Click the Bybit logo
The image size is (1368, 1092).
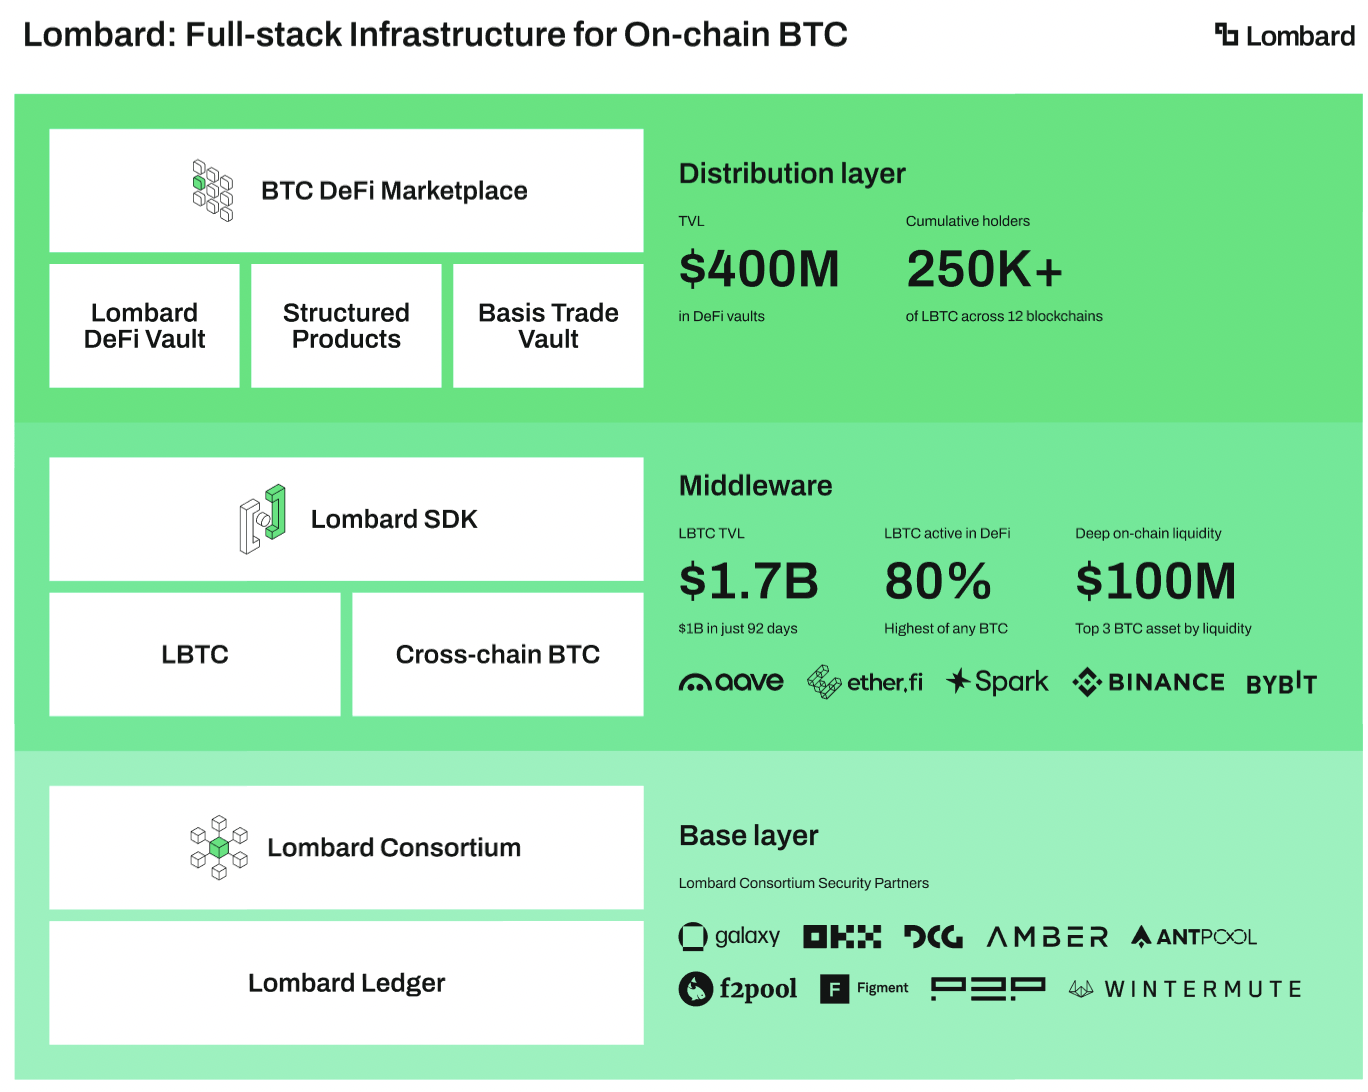click(x=1281, y=683)
